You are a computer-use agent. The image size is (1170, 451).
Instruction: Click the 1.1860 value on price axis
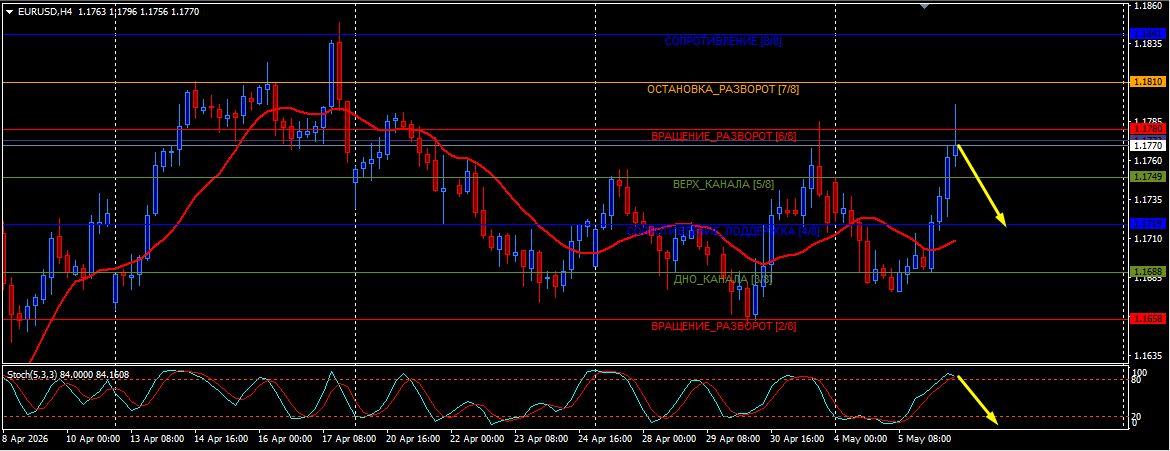(x=1148, y=5)
